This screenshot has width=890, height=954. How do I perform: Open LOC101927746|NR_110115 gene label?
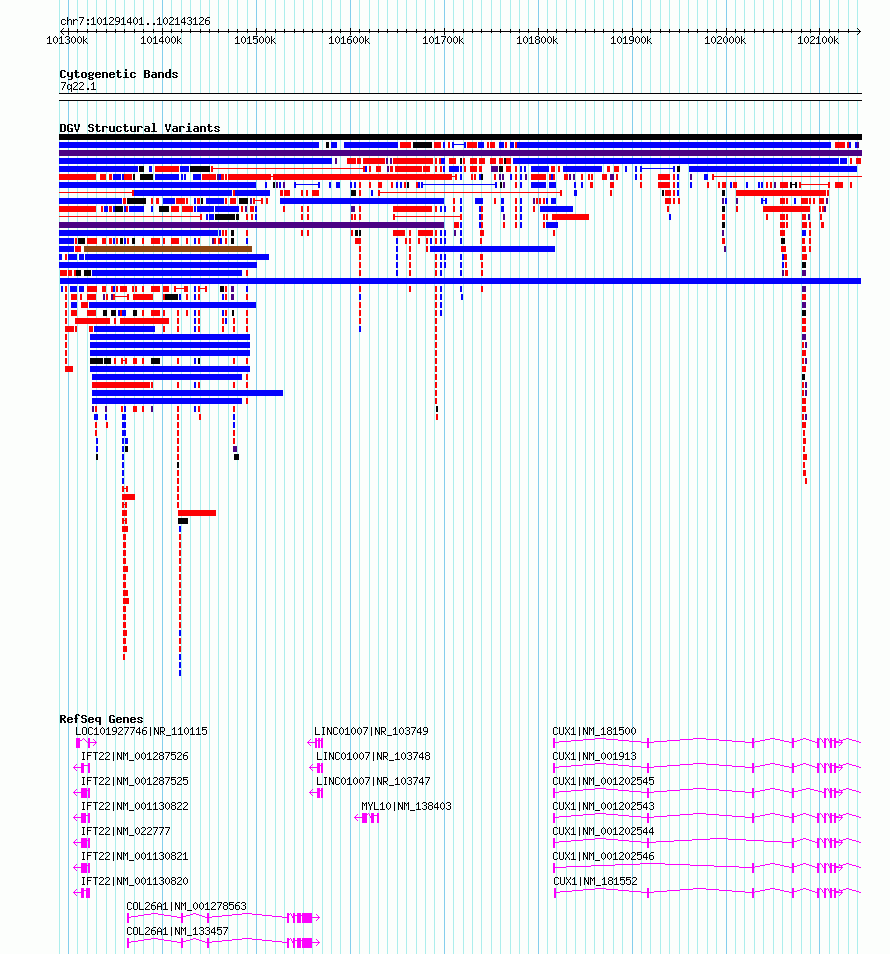click(141, 731)
